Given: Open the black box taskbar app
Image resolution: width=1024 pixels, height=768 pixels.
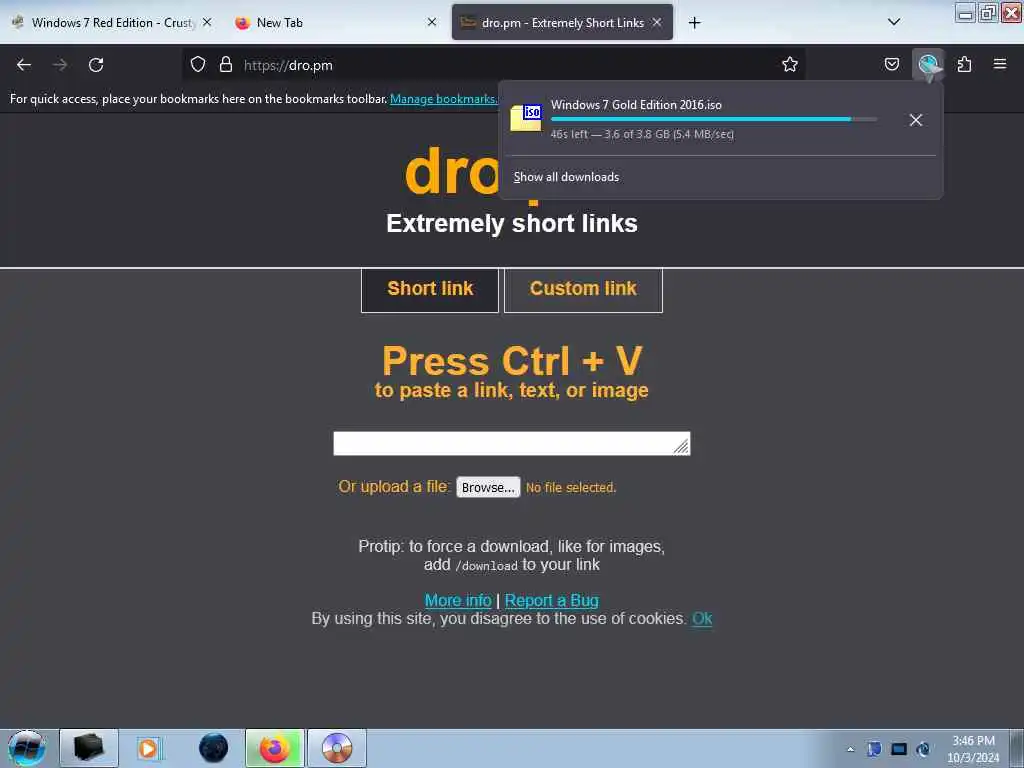Looking at the screenshot, I should coord(89,748).
